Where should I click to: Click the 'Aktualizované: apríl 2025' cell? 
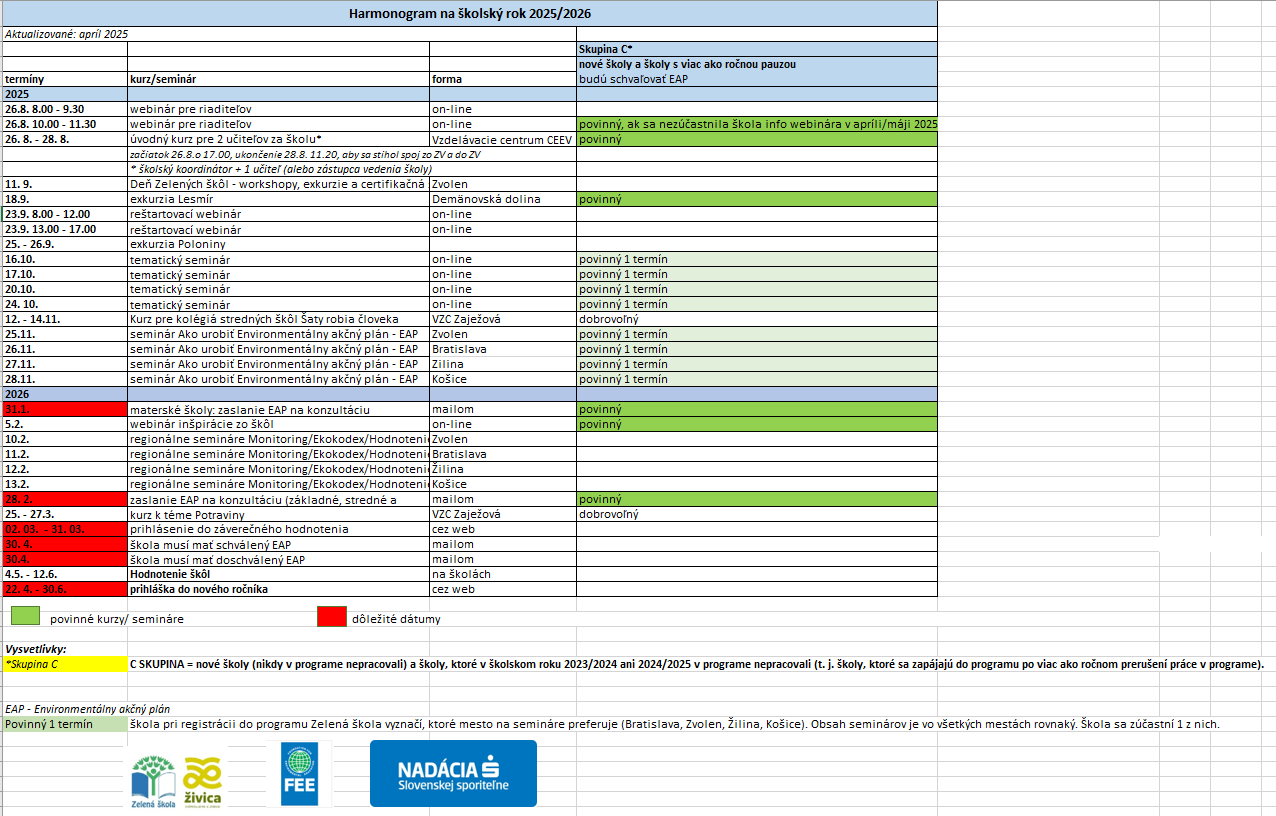66,34
